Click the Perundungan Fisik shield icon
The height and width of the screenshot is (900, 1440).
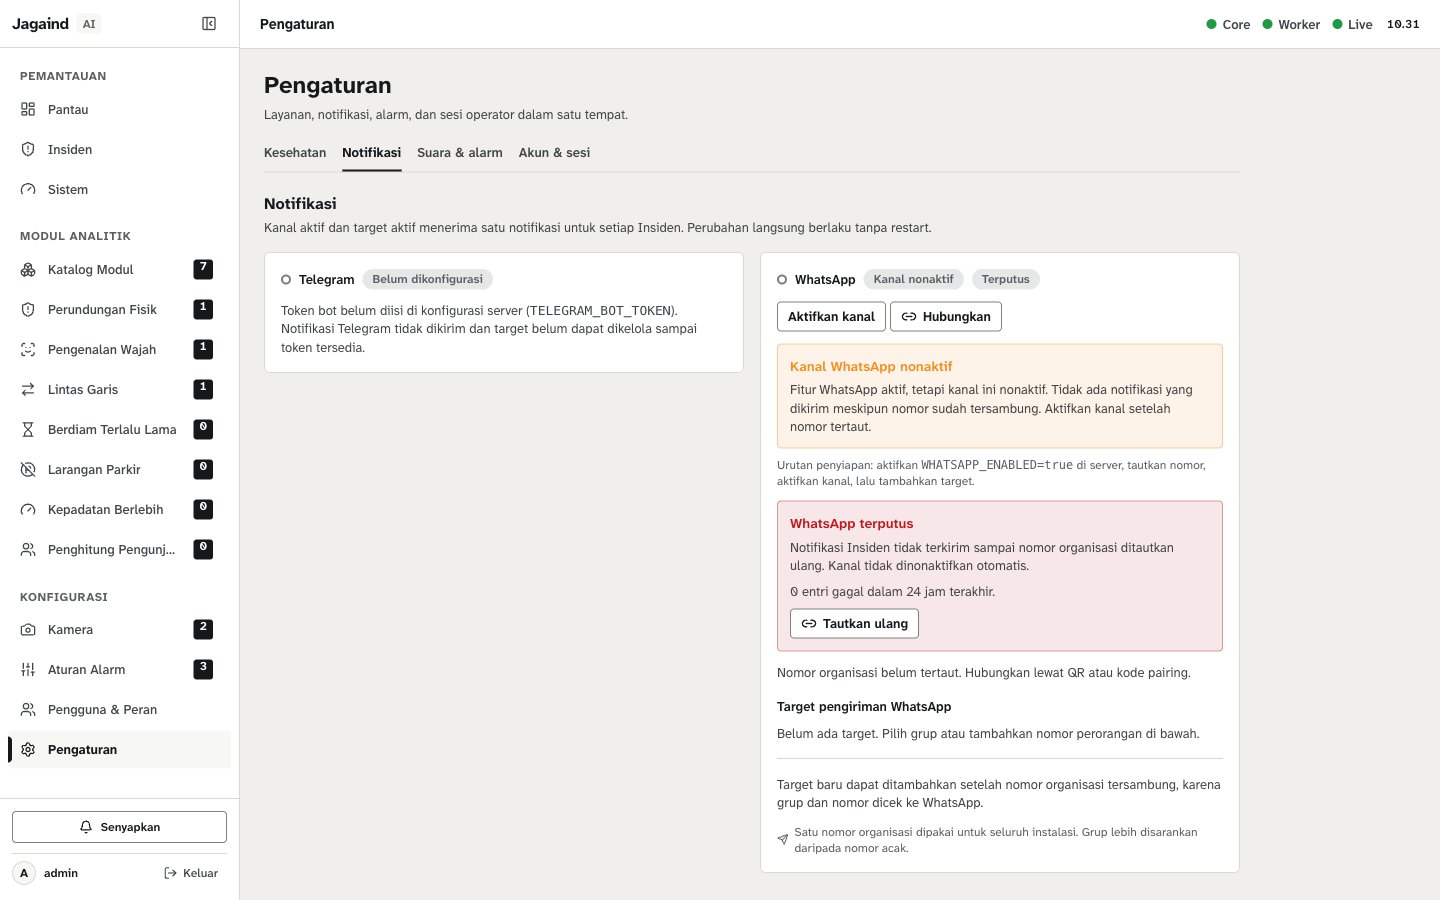tap(28, 309)
